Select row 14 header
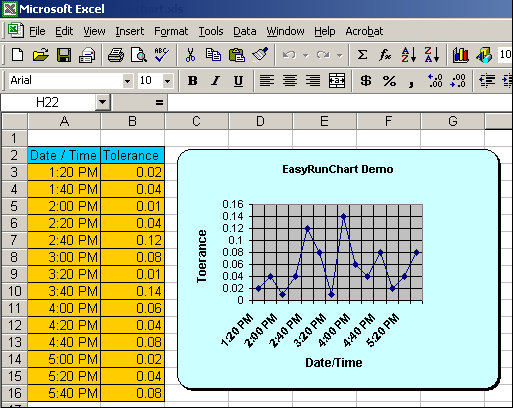 tap(14, 359)
